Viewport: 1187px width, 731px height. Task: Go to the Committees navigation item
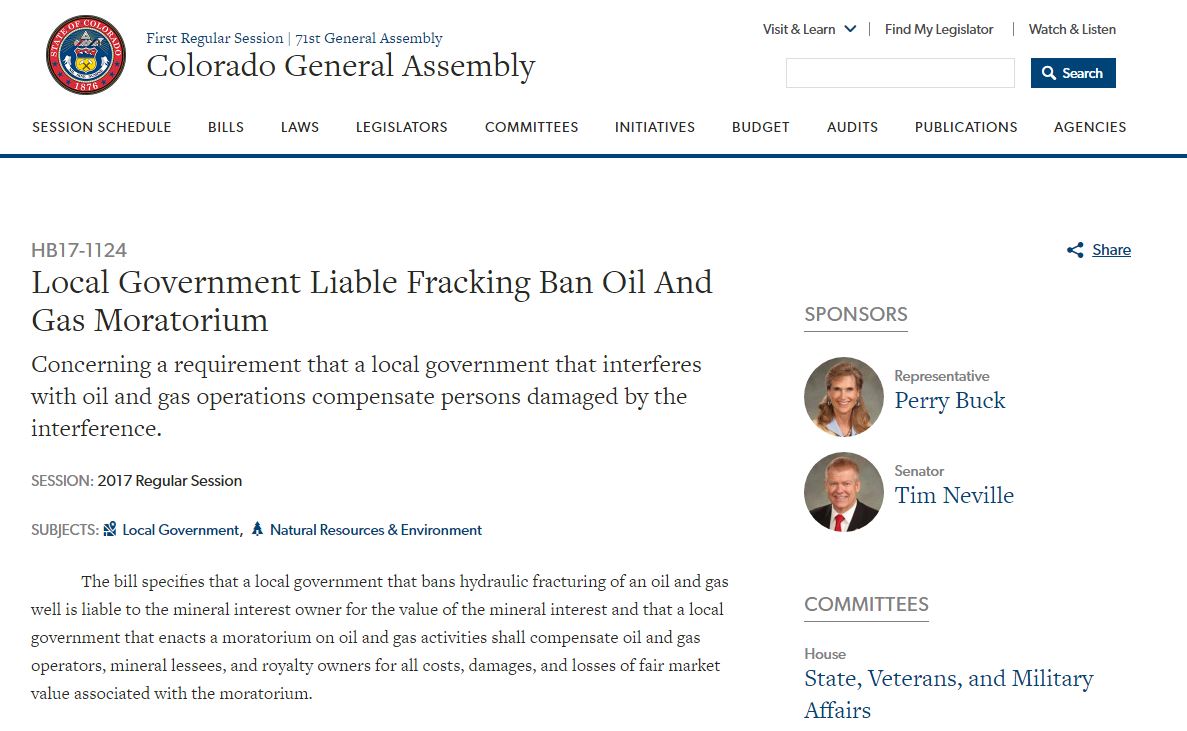[x=532, y=127]
